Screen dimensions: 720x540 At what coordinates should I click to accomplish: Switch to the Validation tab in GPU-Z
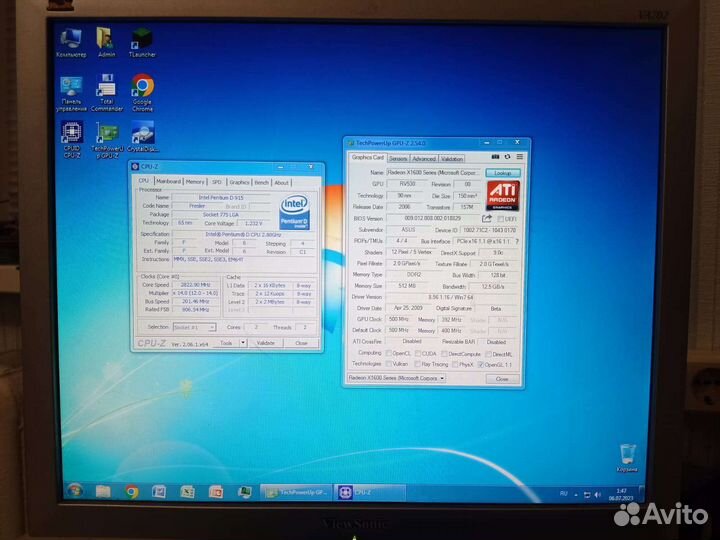click(452, 158)
